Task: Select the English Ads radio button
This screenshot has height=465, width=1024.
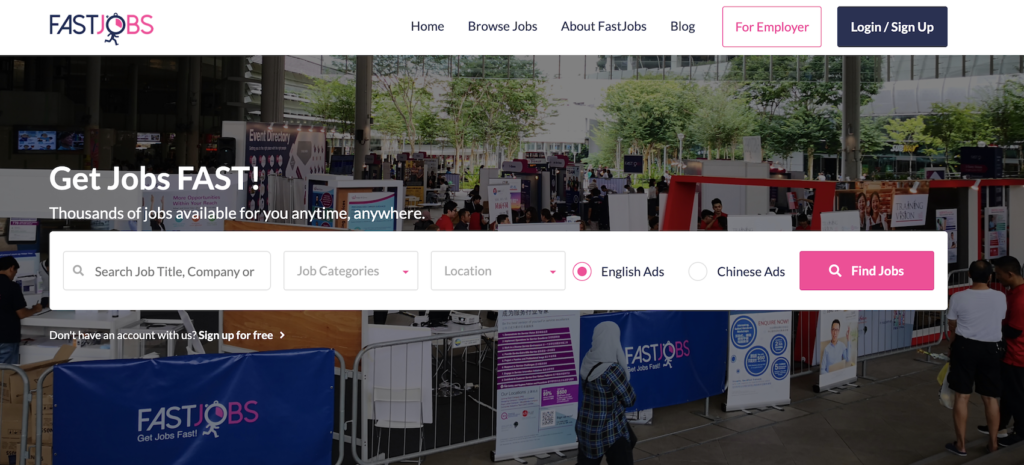Action: pyautogui.click(x=582, y=271)
